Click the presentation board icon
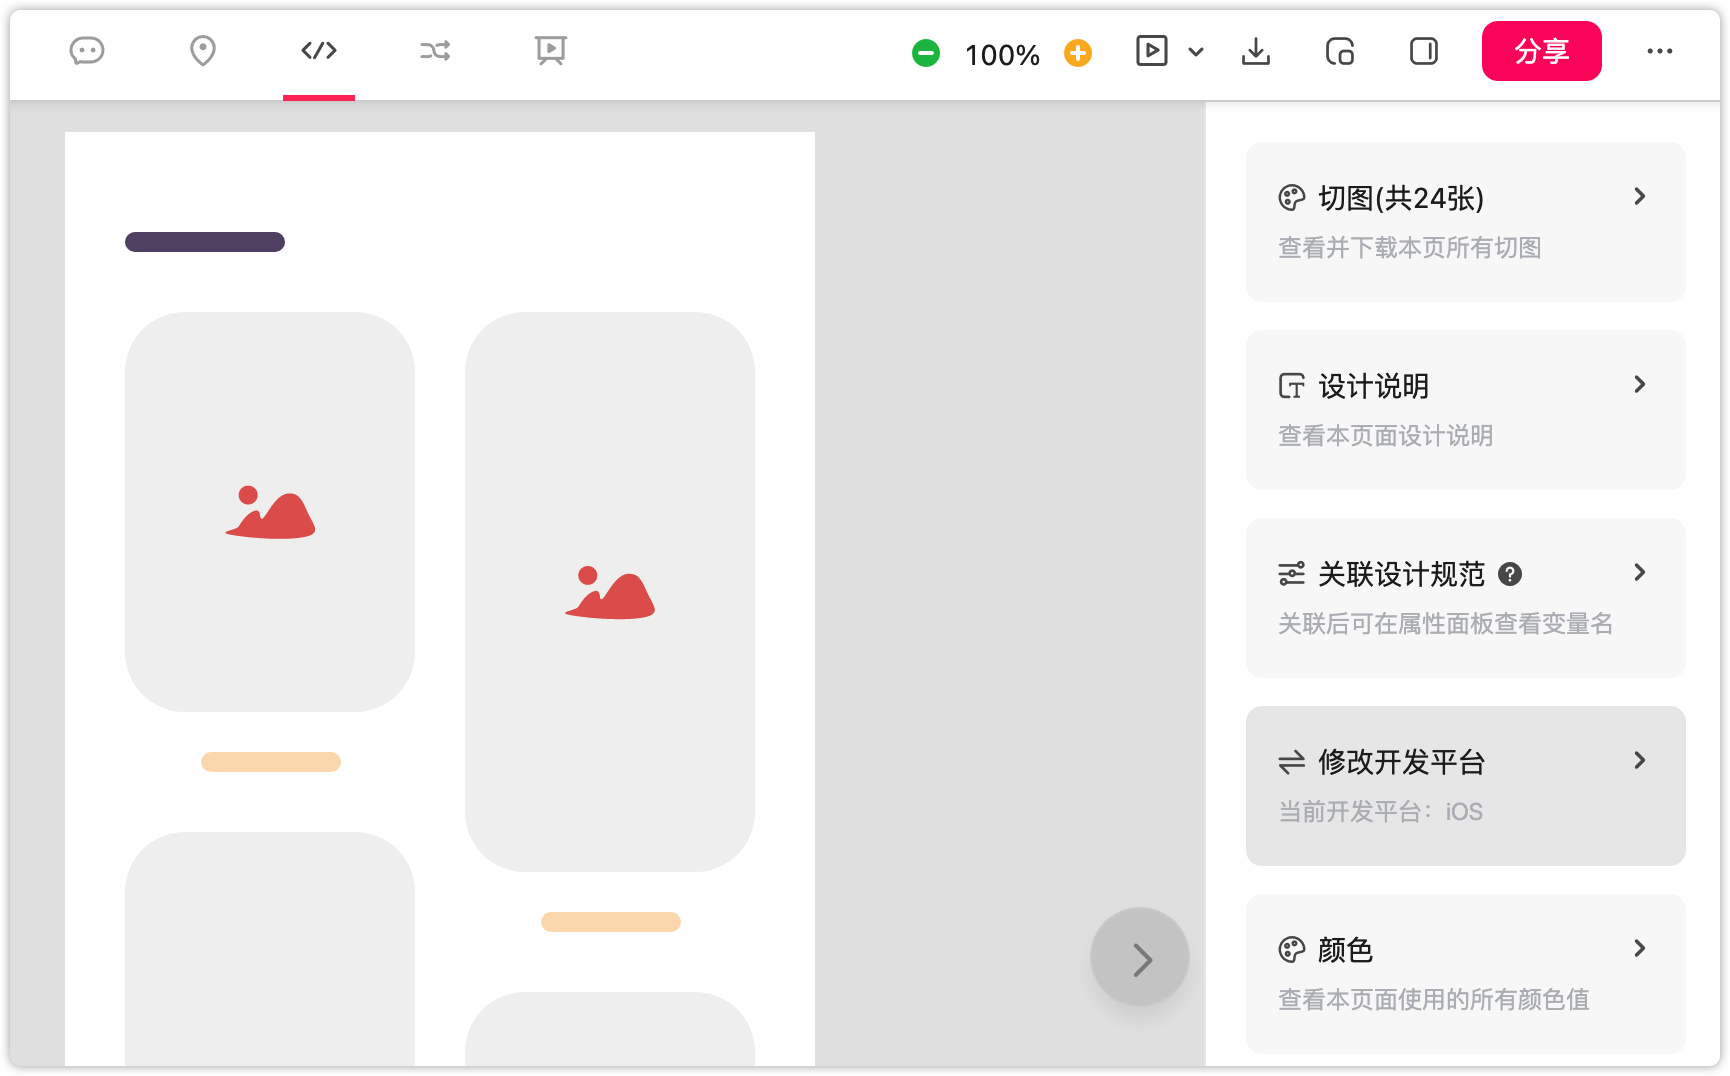Viewport: 1730px width, 1076px height. [x=550, y=51]
